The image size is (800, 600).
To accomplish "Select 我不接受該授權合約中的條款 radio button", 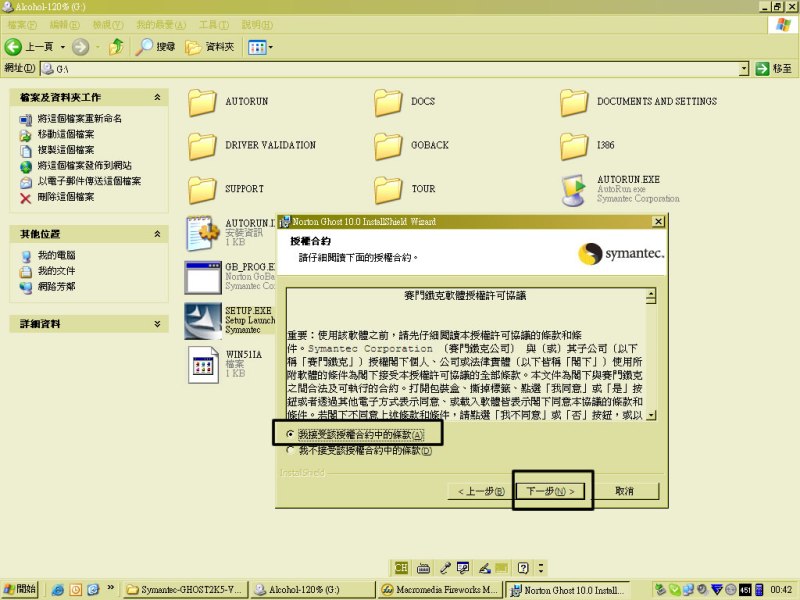I will pos(290,451).
